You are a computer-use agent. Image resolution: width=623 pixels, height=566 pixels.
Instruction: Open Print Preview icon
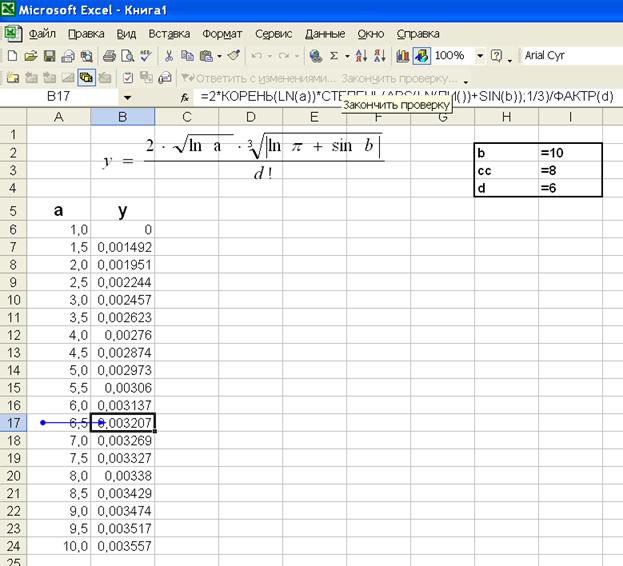[127, 56]
